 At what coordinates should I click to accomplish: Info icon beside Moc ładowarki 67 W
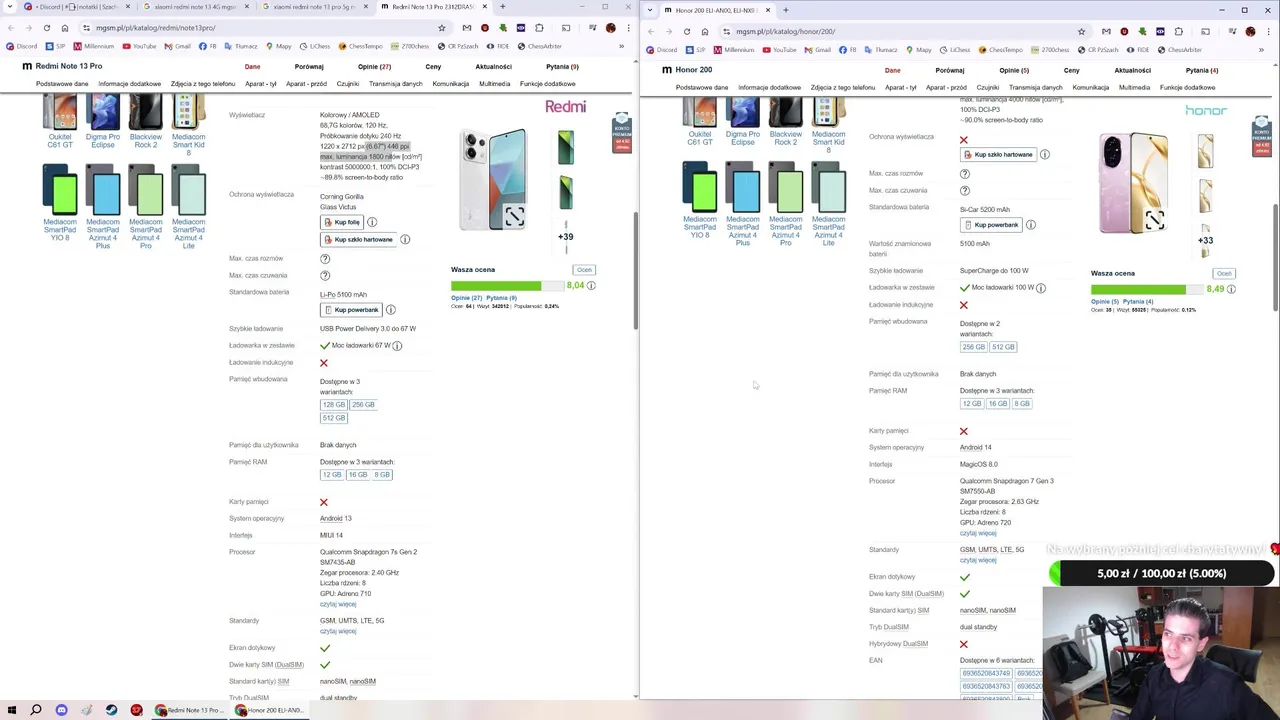click(397, 346)
